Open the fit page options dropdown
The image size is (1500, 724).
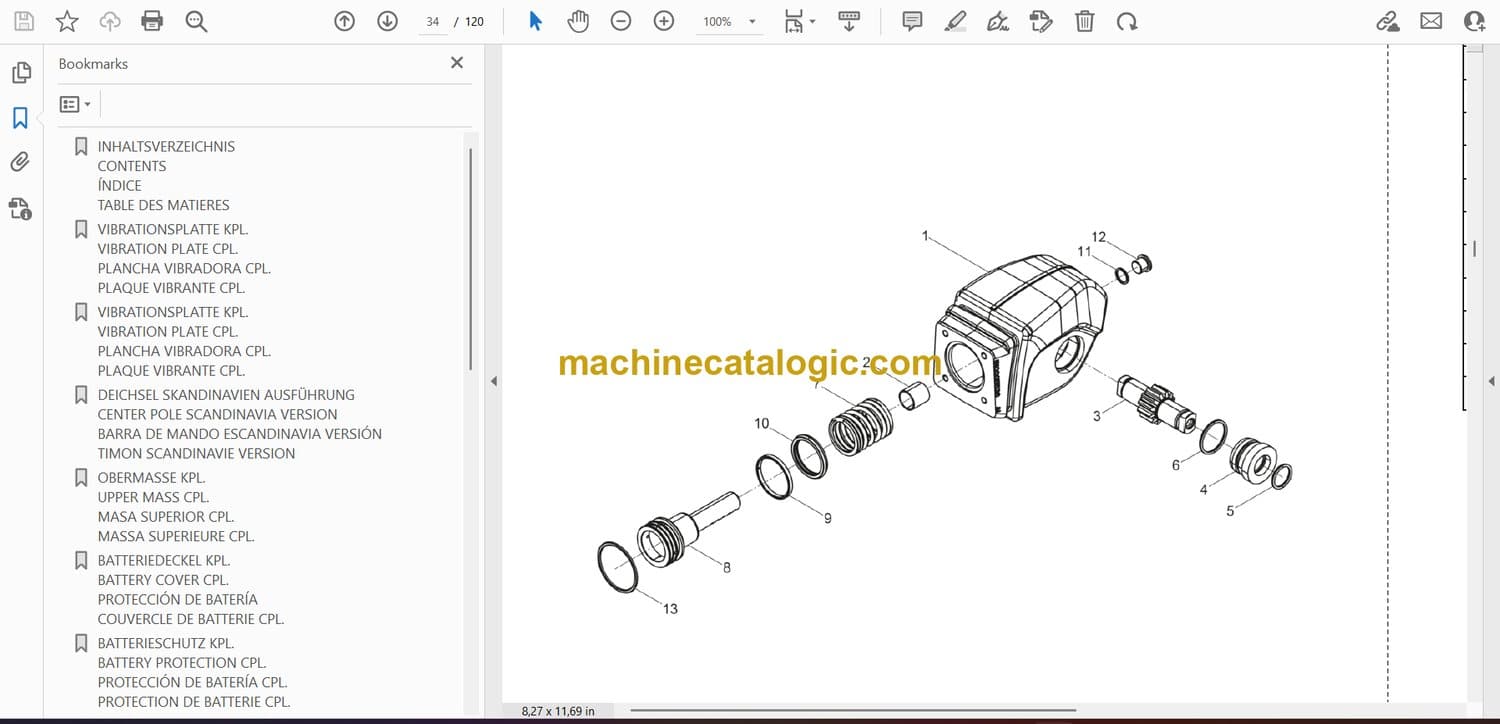click(x=799, y=21)
